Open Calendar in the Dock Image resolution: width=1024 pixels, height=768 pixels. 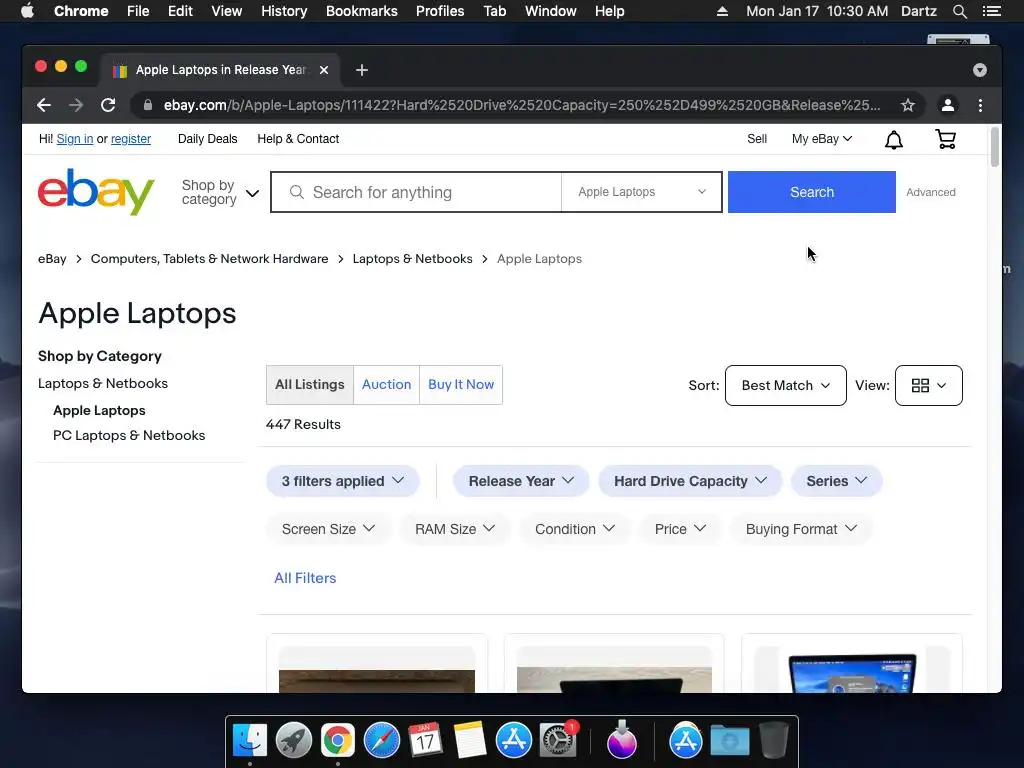coord(425,741)
